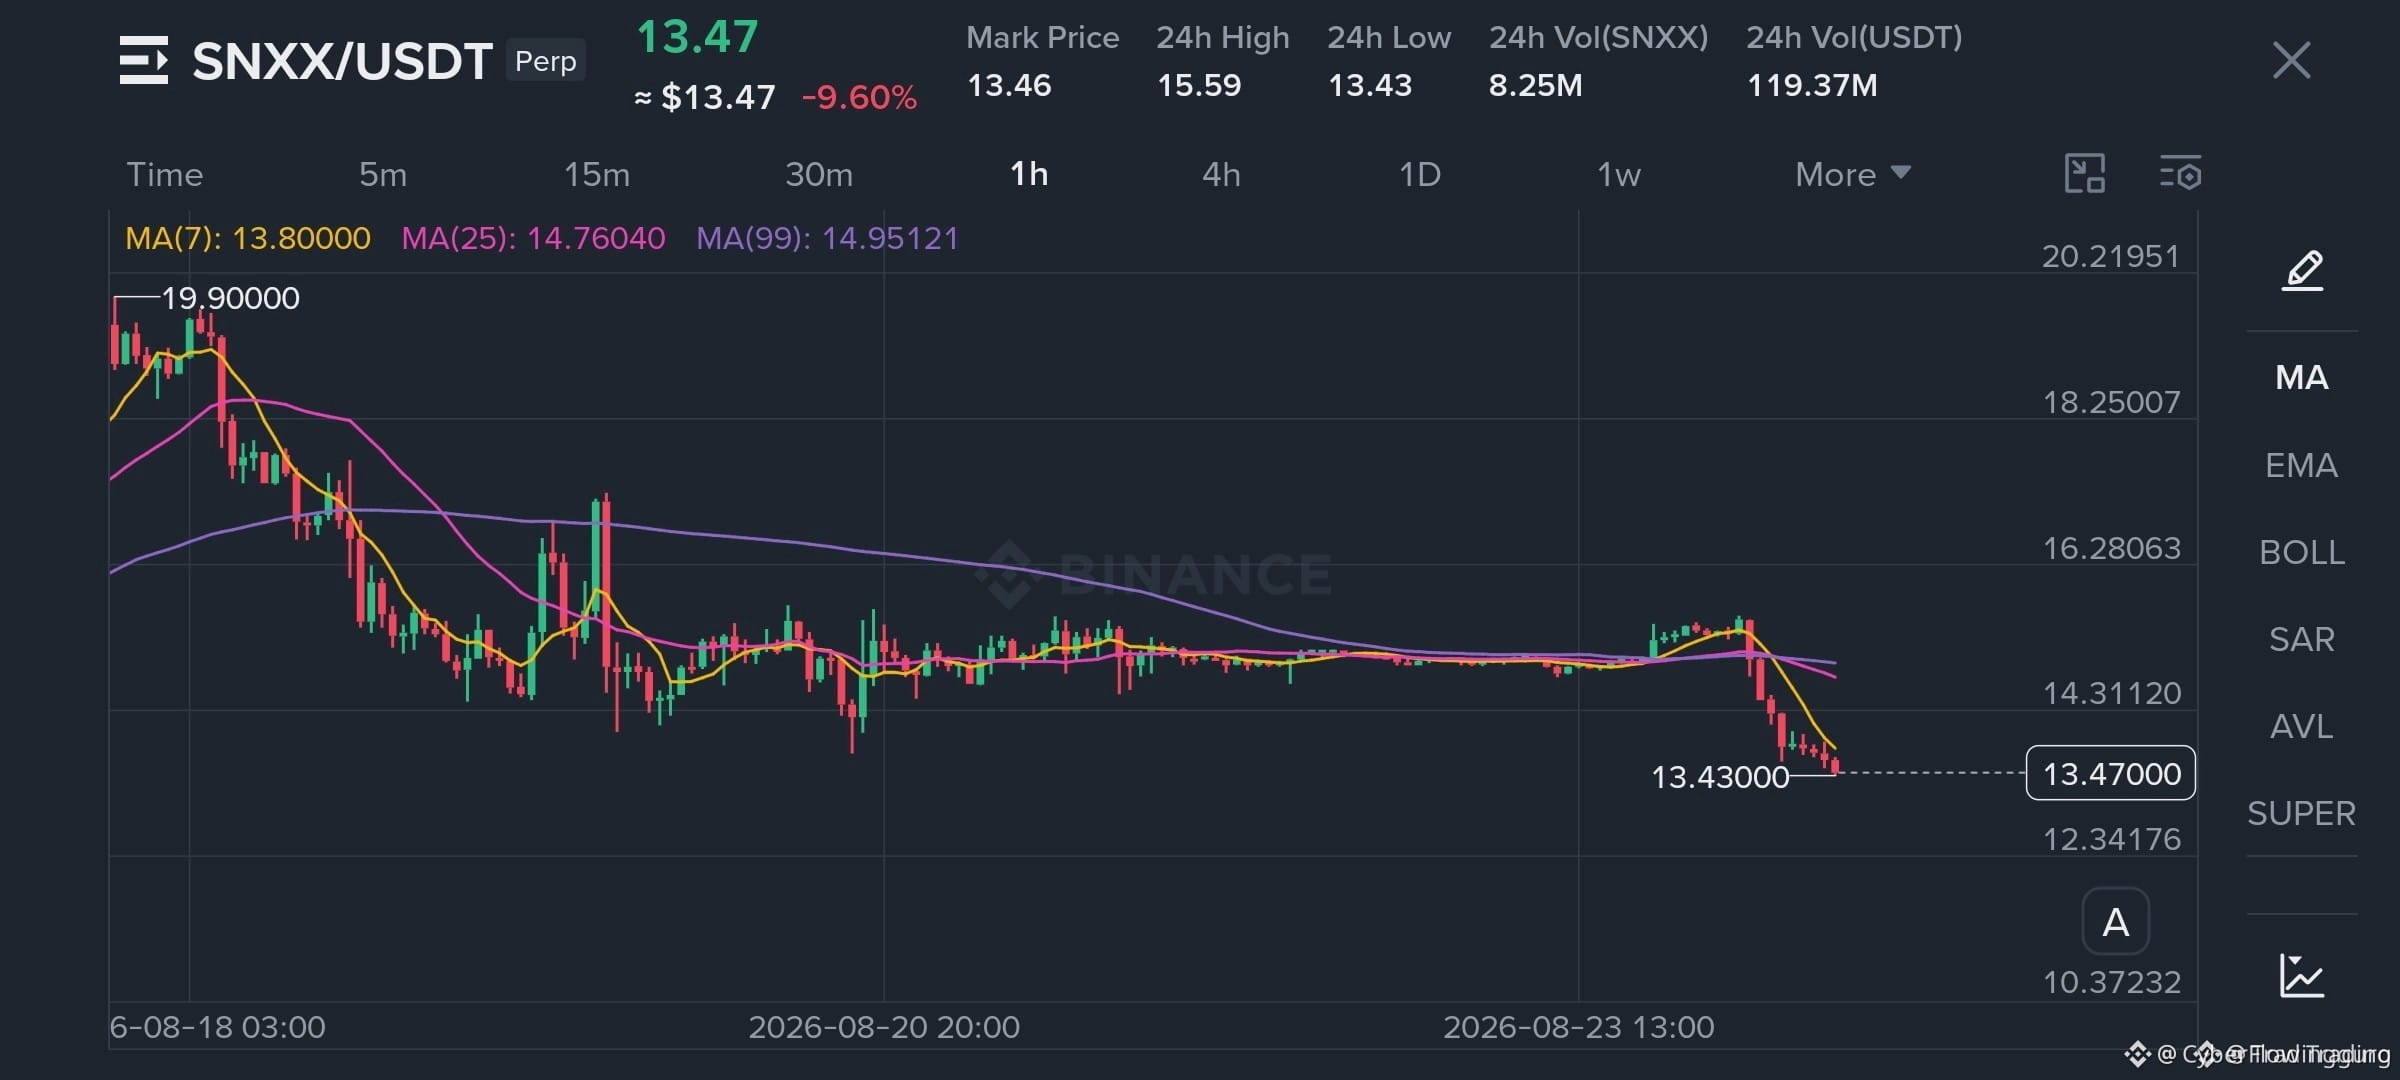Select the 1h interval tab
The image size is (2400, 1080).
click(x=1029, y=174)
